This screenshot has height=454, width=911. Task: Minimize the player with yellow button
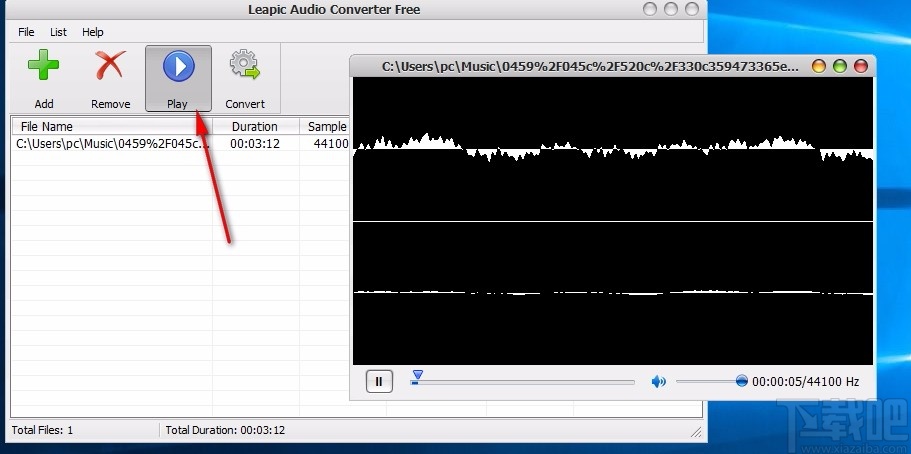pos(819,66)
